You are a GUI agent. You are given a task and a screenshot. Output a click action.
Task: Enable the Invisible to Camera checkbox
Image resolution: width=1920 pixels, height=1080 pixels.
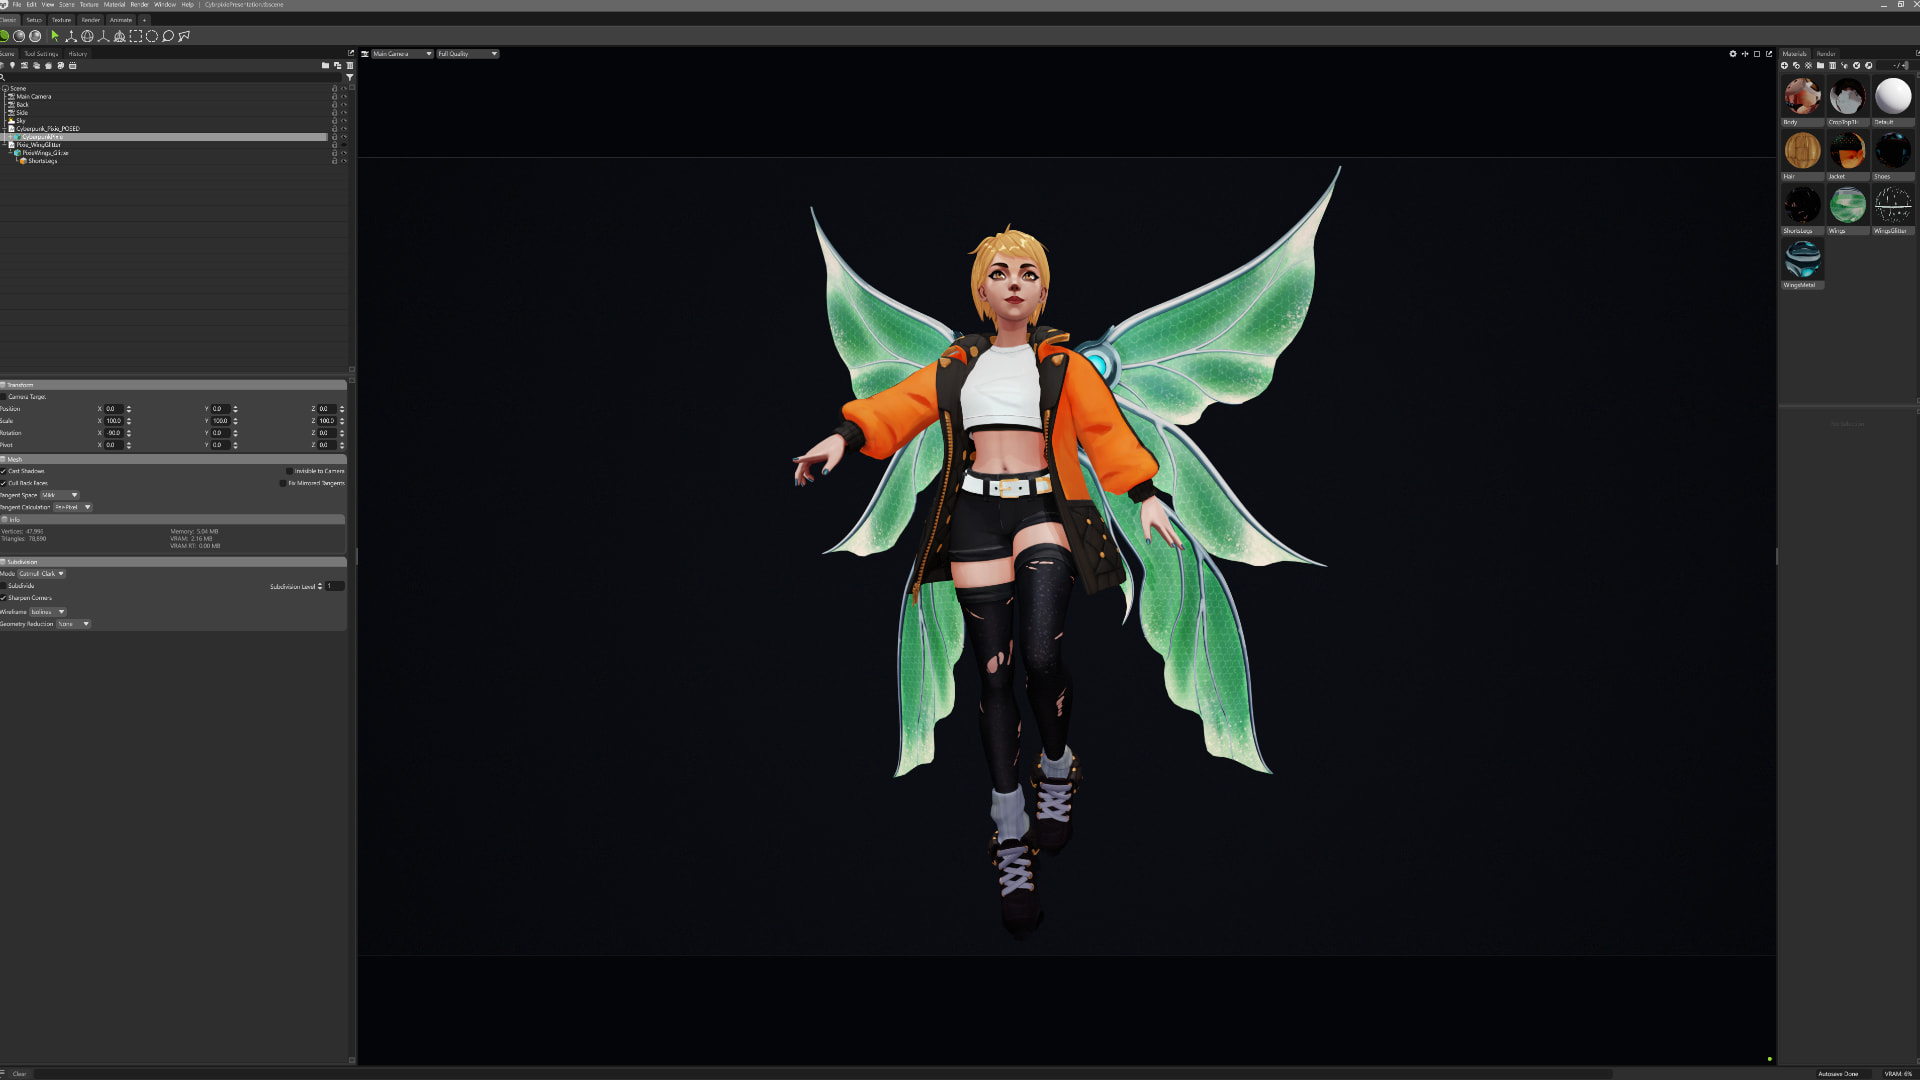290,471
